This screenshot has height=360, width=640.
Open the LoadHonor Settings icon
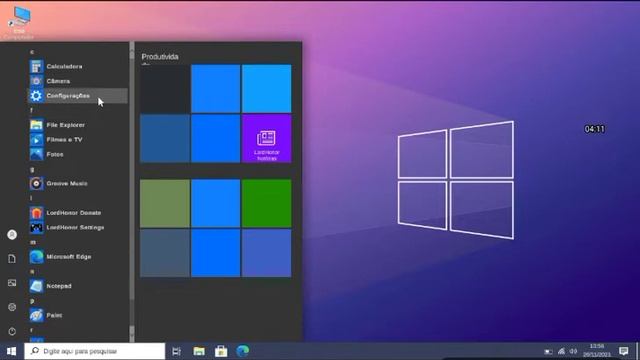pos(36,227)
